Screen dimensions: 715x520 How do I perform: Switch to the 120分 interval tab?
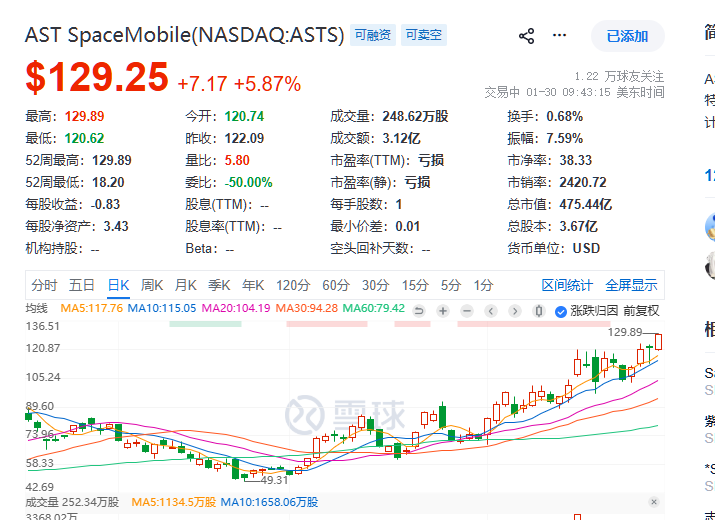[x=293, y=286]
